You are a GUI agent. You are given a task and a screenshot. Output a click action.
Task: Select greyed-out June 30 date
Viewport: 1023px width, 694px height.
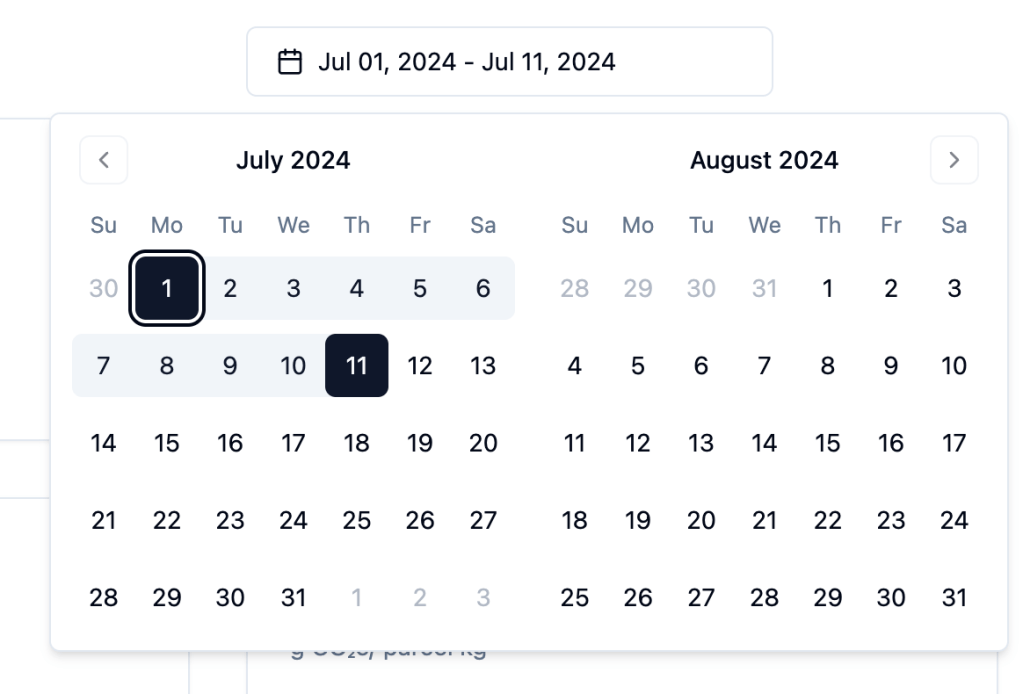point(104,289)
